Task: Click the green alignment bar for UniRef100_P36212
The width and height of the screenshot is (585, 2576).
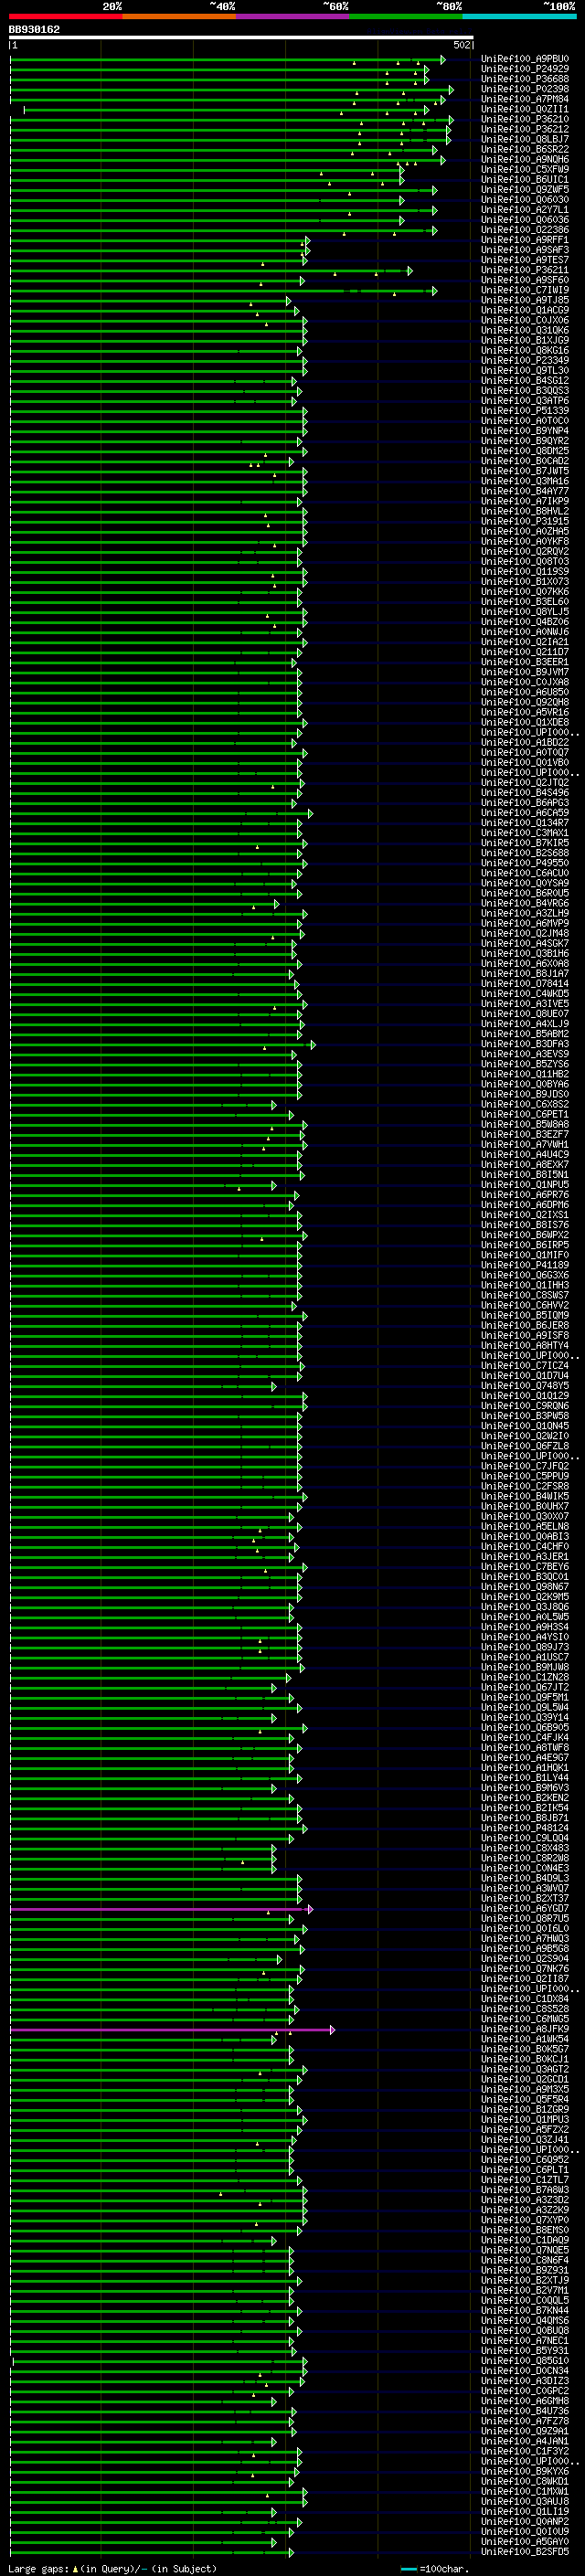Action: (229, 130)
